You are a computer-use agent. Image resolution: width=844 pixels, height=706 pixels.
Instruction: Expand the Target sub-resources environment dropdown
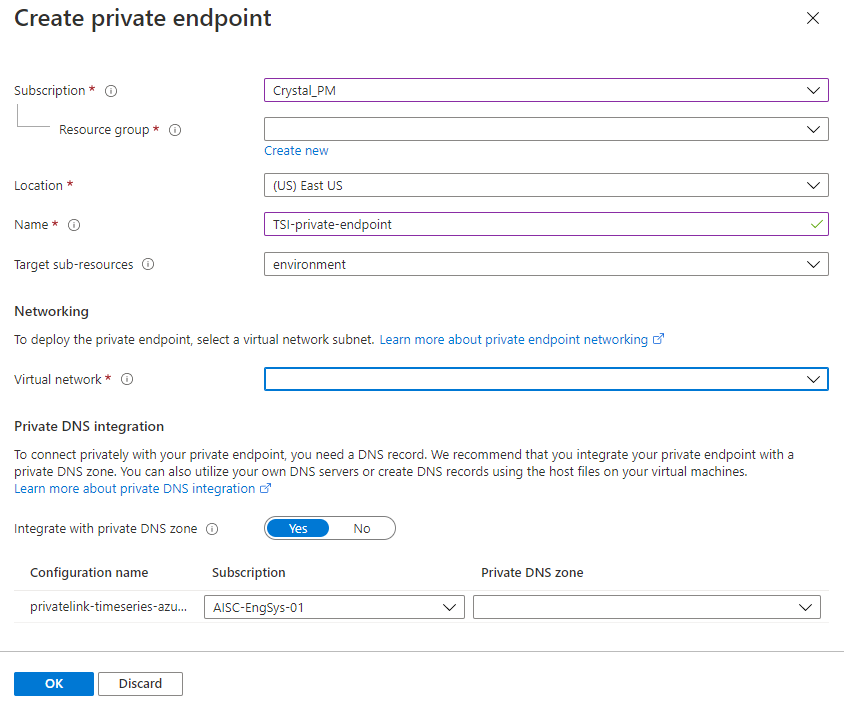click(x=546, y=264)
